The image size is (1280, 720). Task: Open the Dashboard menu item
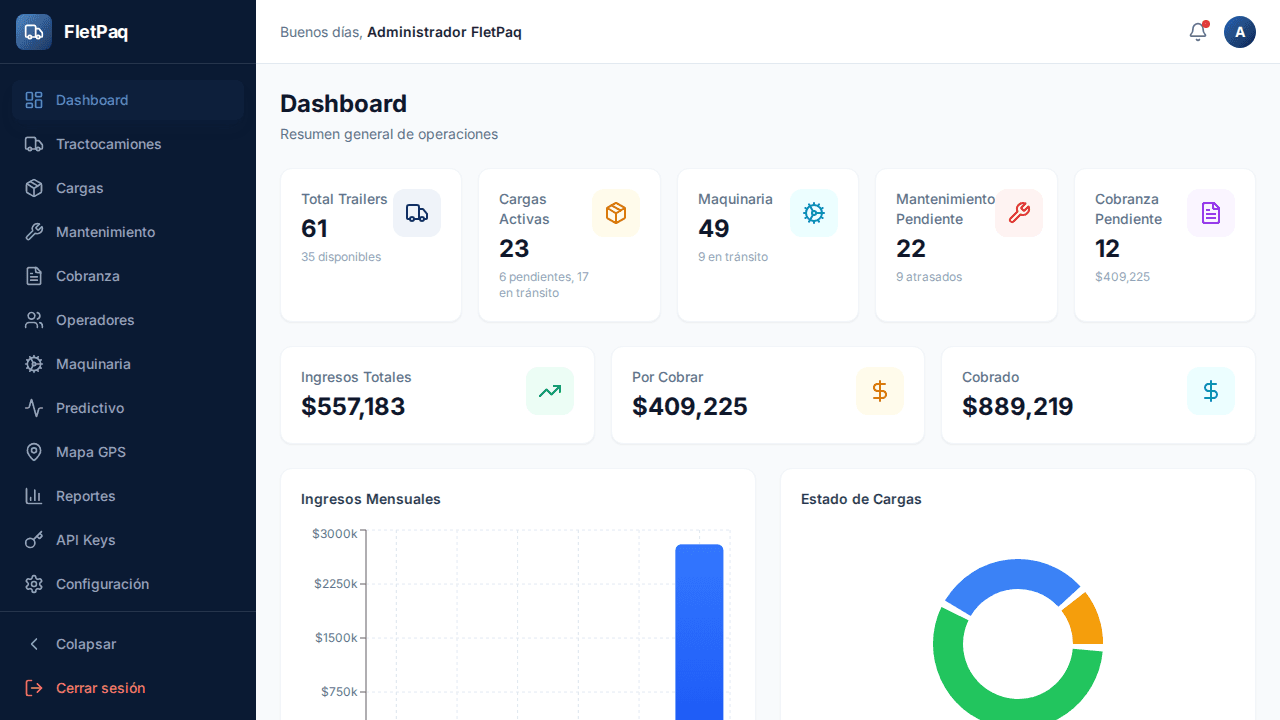[128, 100]
